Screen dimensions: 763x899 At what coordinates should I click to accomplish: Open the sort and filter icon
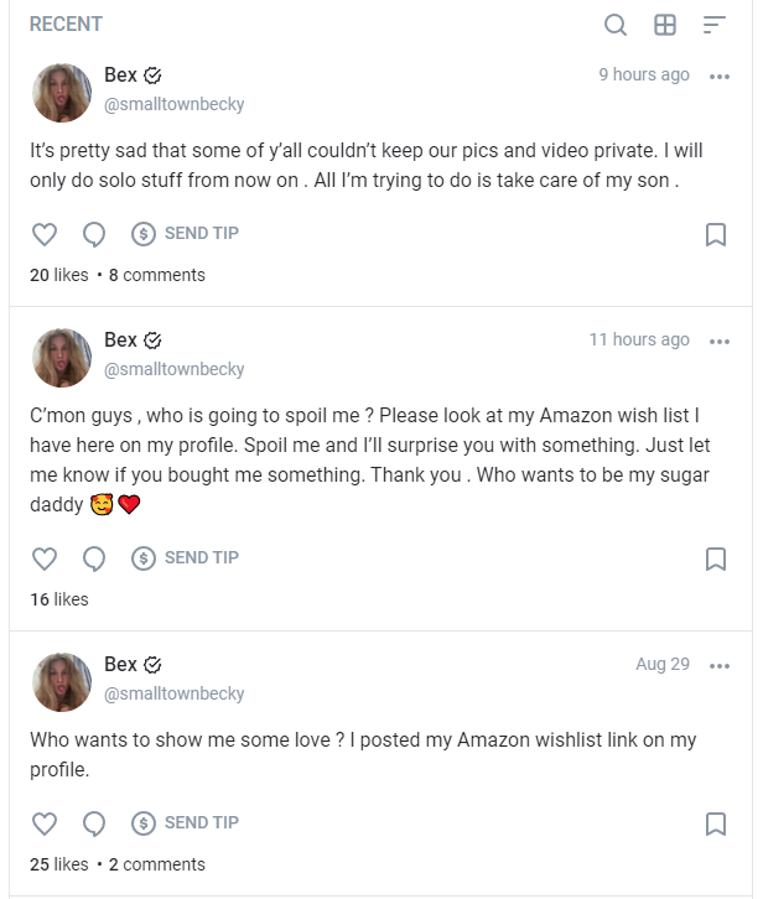[x=714, y=25]
